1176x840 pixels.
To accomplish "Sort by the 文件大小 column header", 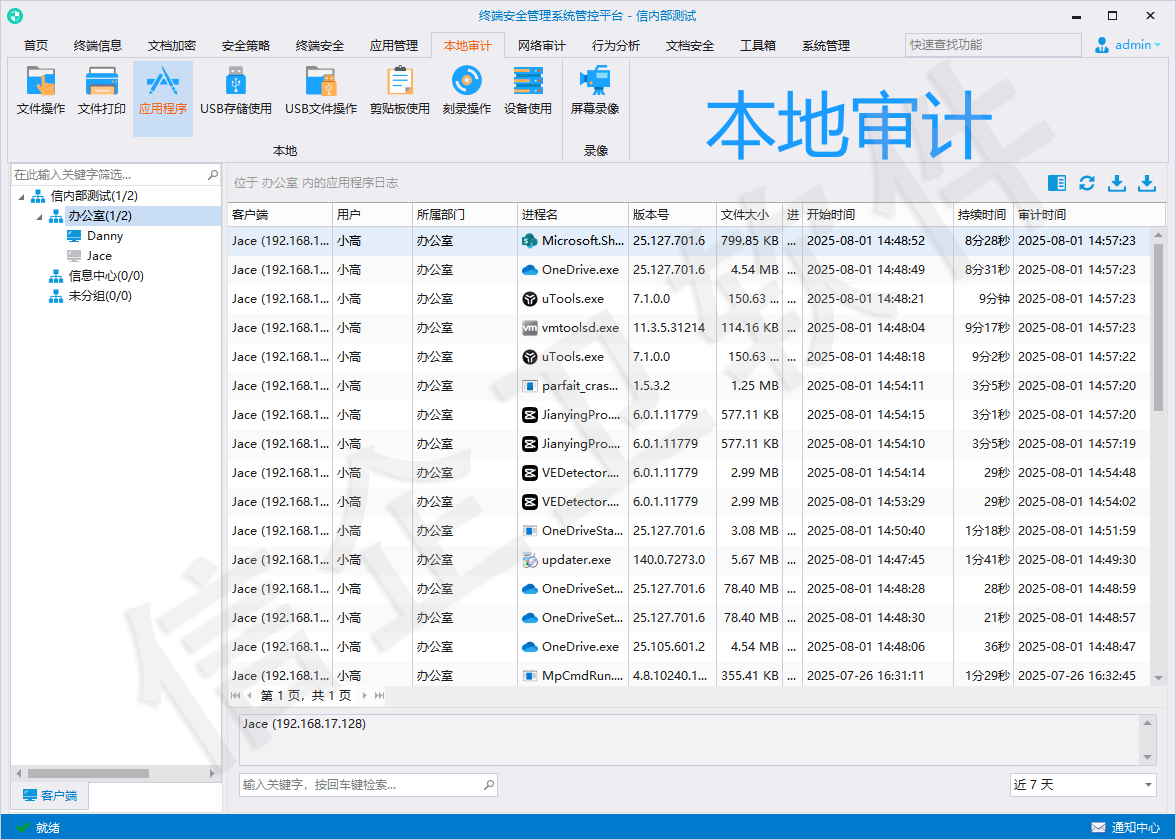I will click(x=749, y=214).
